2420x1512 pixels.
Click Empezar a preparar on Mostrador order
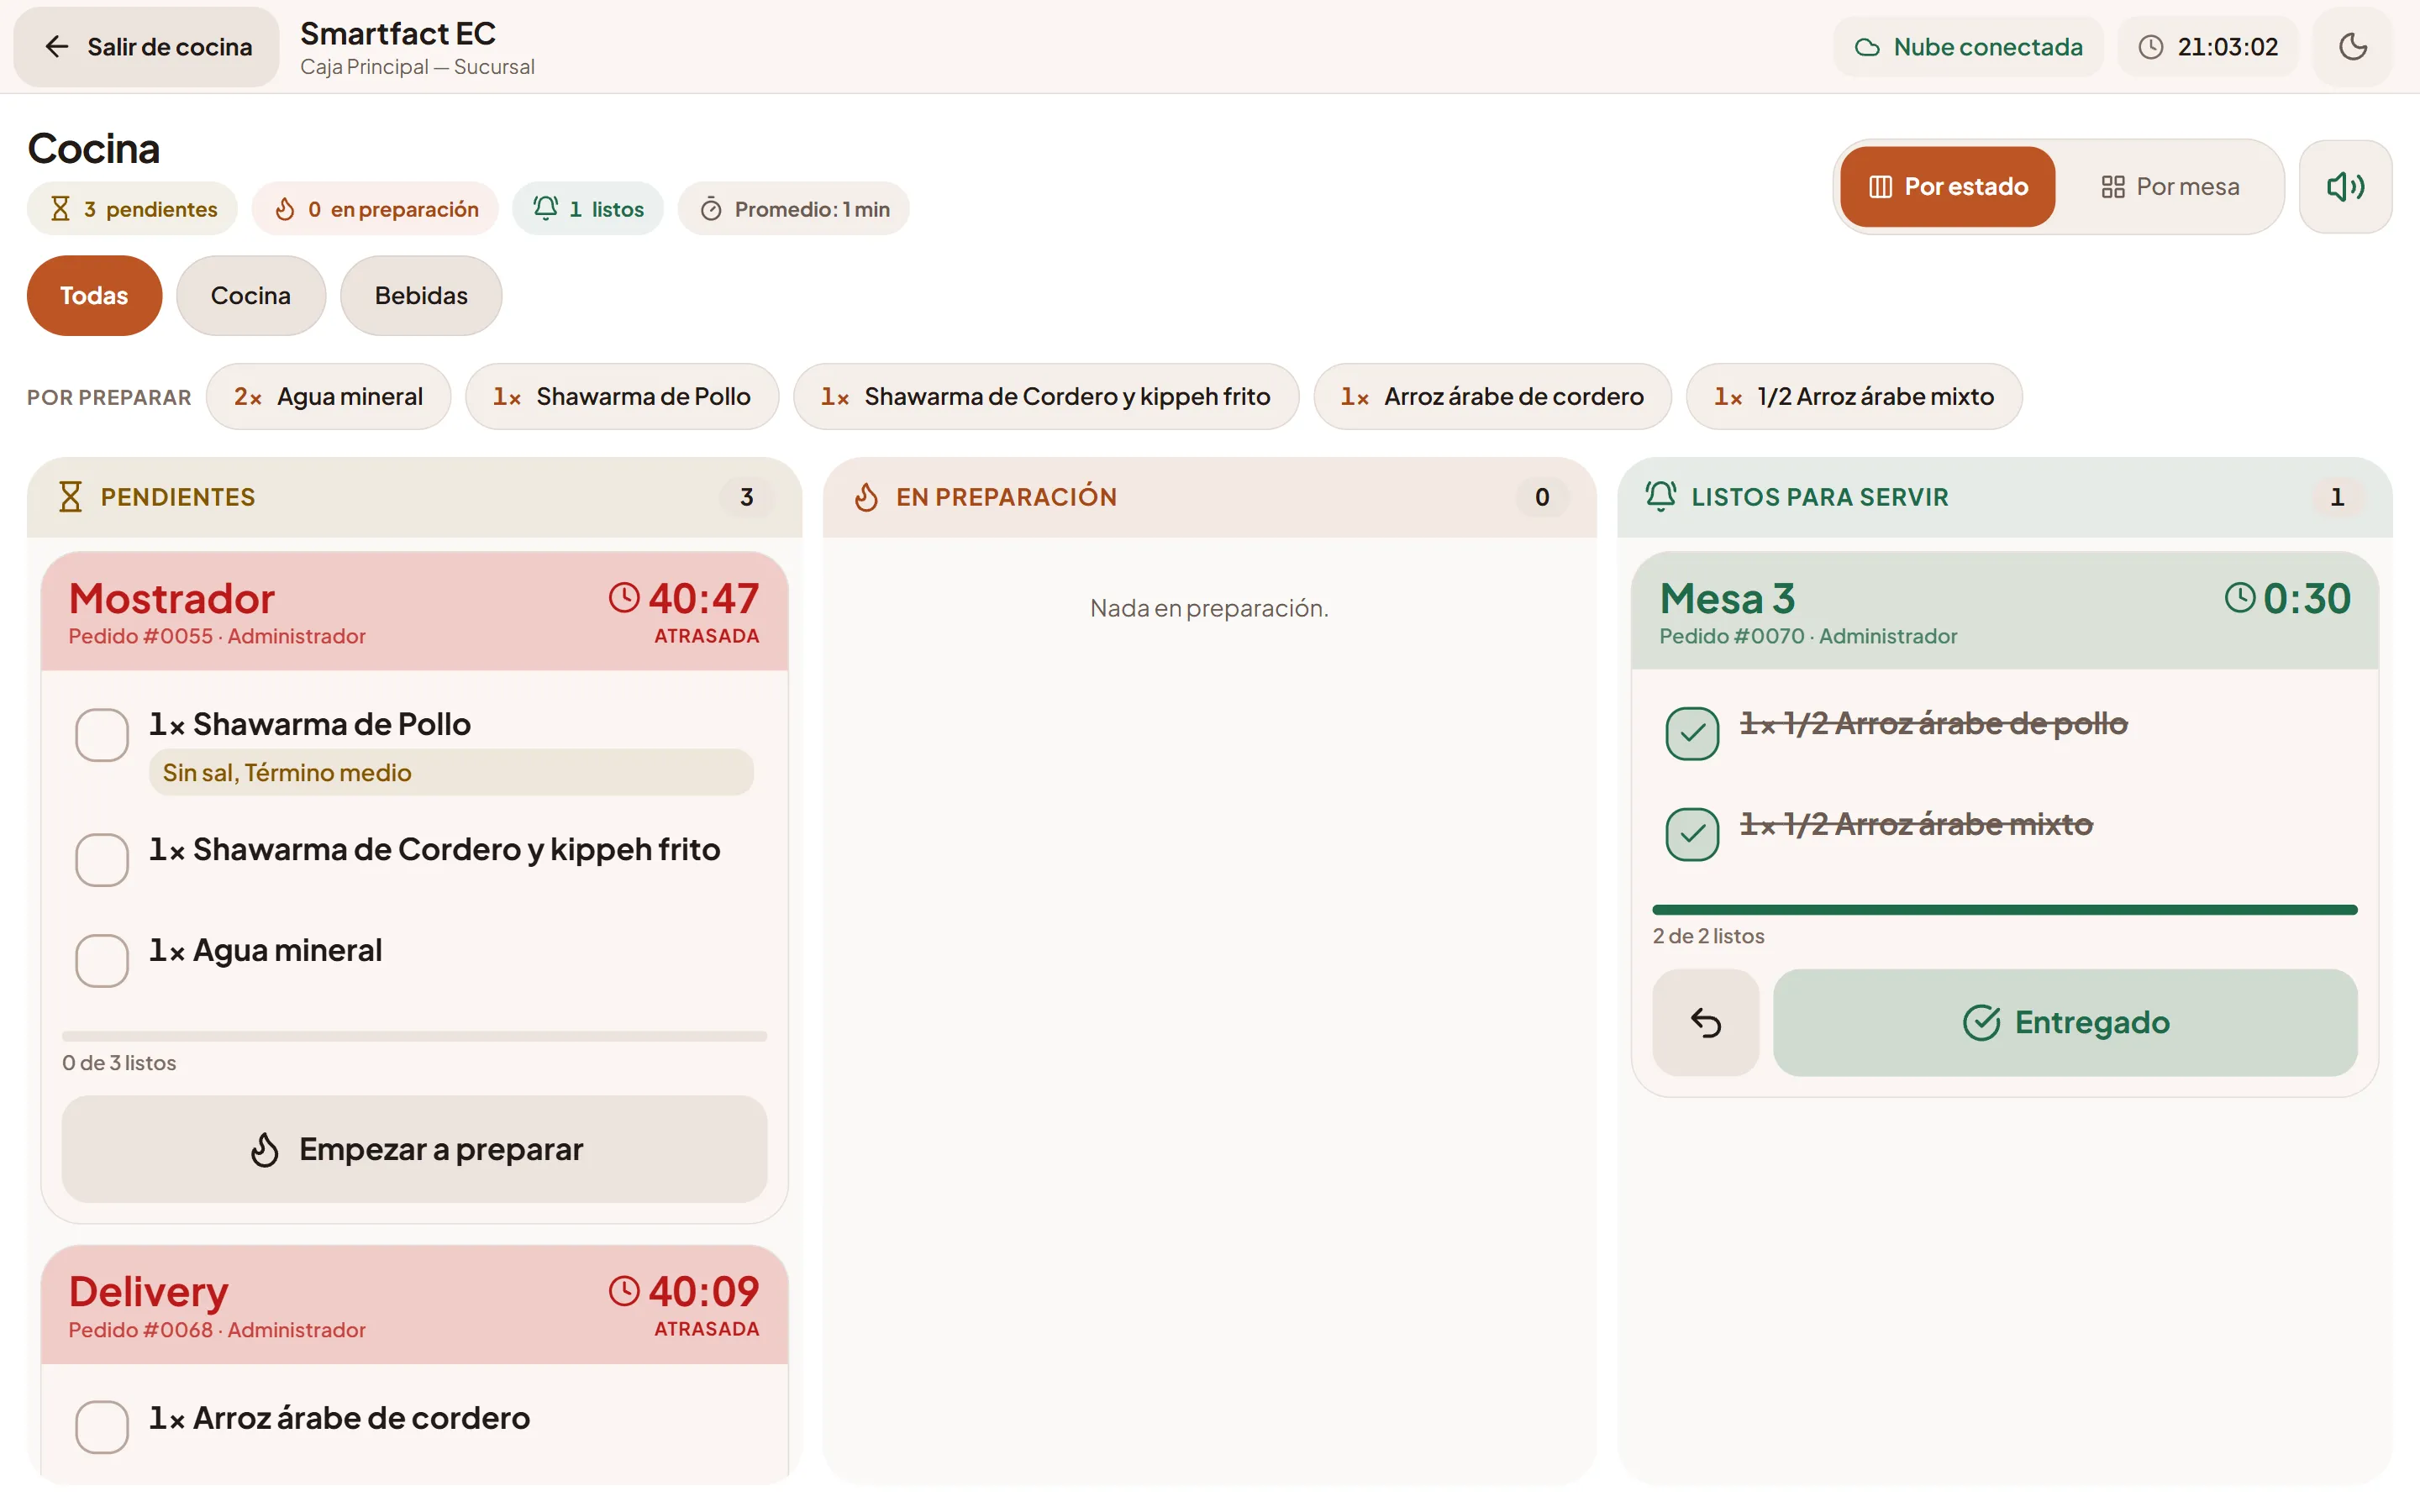coord(414,1150)
